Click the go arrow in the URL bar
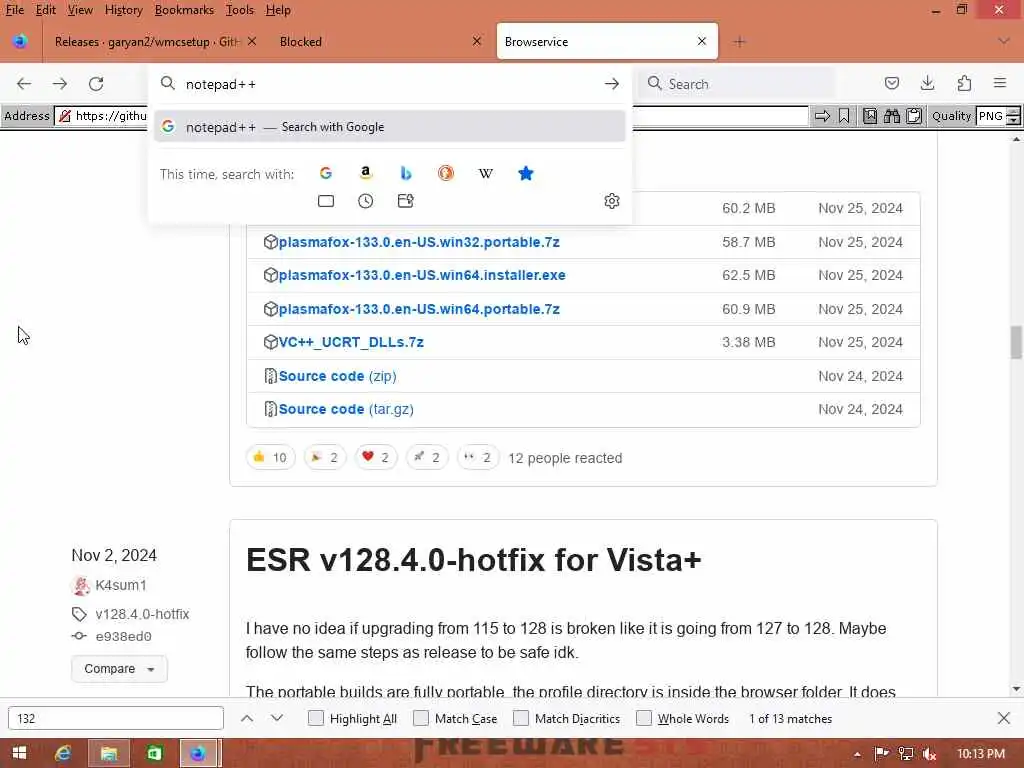 point(612,84)
